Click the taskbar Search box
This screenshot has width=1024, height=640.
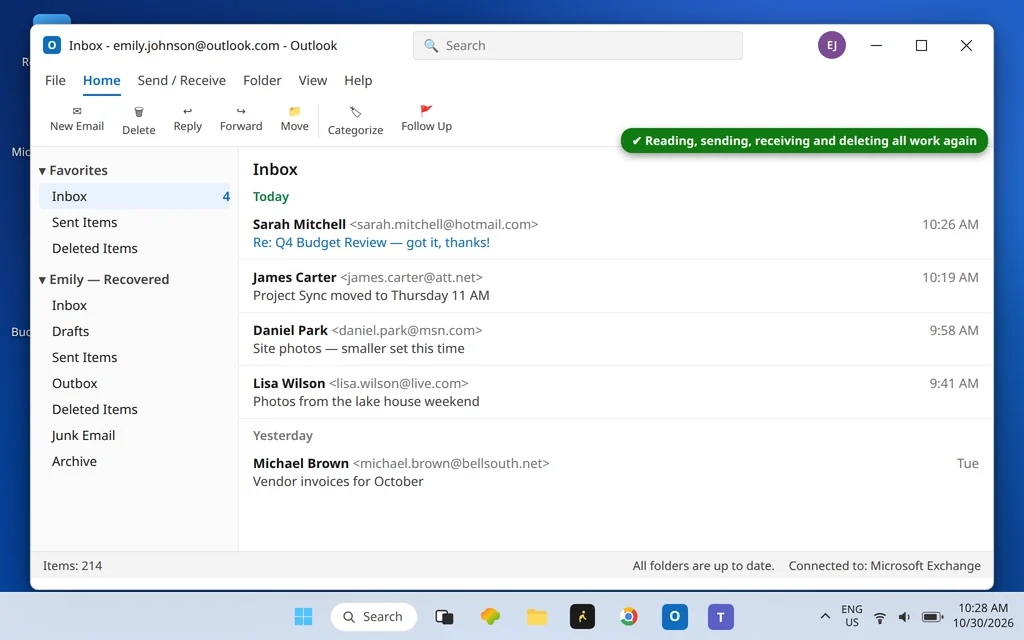pyautogui.click(x=374, y=616)
